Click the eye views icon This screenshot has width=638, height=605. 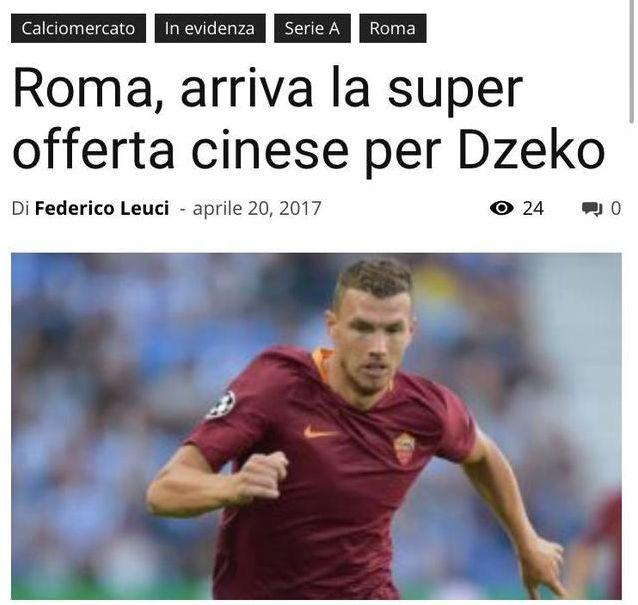click(x=501, y=208)
